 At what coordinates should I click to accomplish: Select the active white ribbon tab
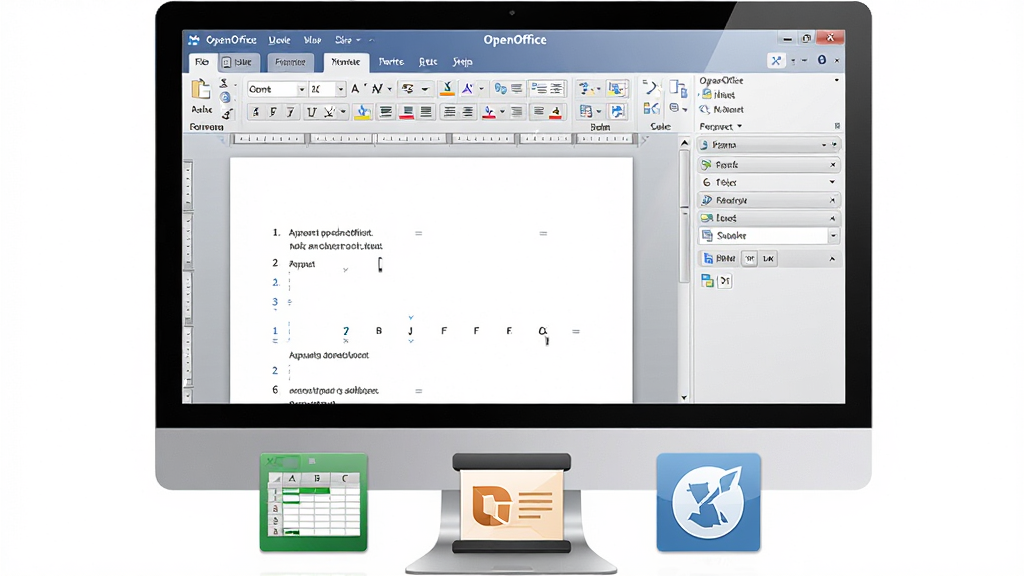click(345, 62)
